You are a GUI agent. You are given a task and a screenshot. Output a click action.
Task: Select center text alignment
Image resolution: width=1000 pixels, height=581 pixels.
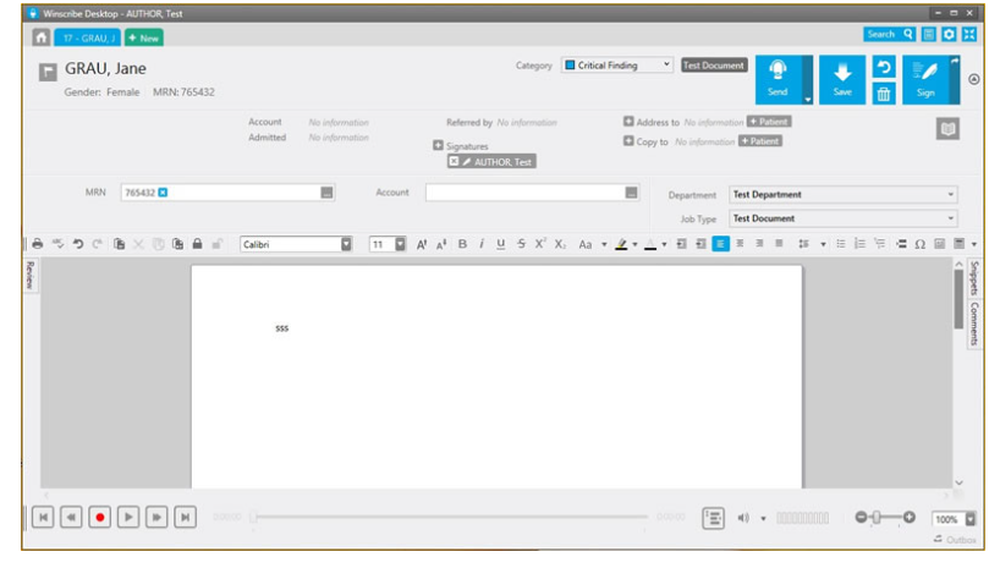(740, 244)
